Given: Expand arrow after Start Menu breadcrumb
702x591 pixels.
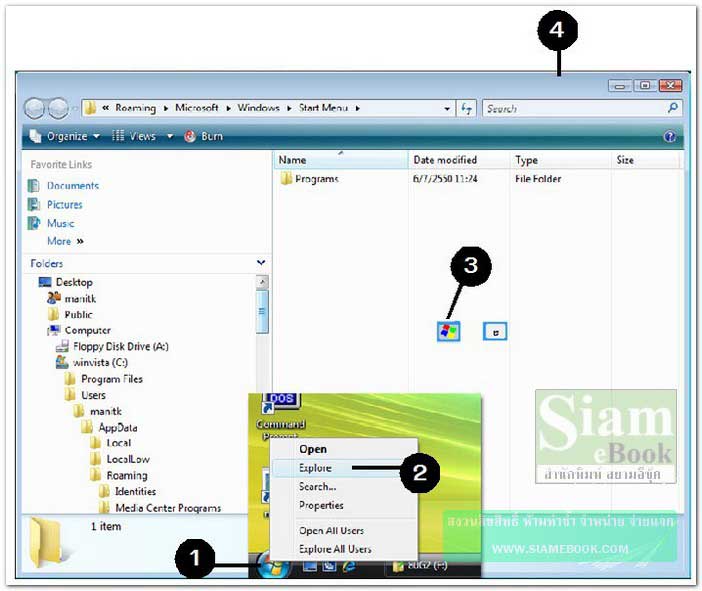Looking at the screenshot, I should [357, 108].
